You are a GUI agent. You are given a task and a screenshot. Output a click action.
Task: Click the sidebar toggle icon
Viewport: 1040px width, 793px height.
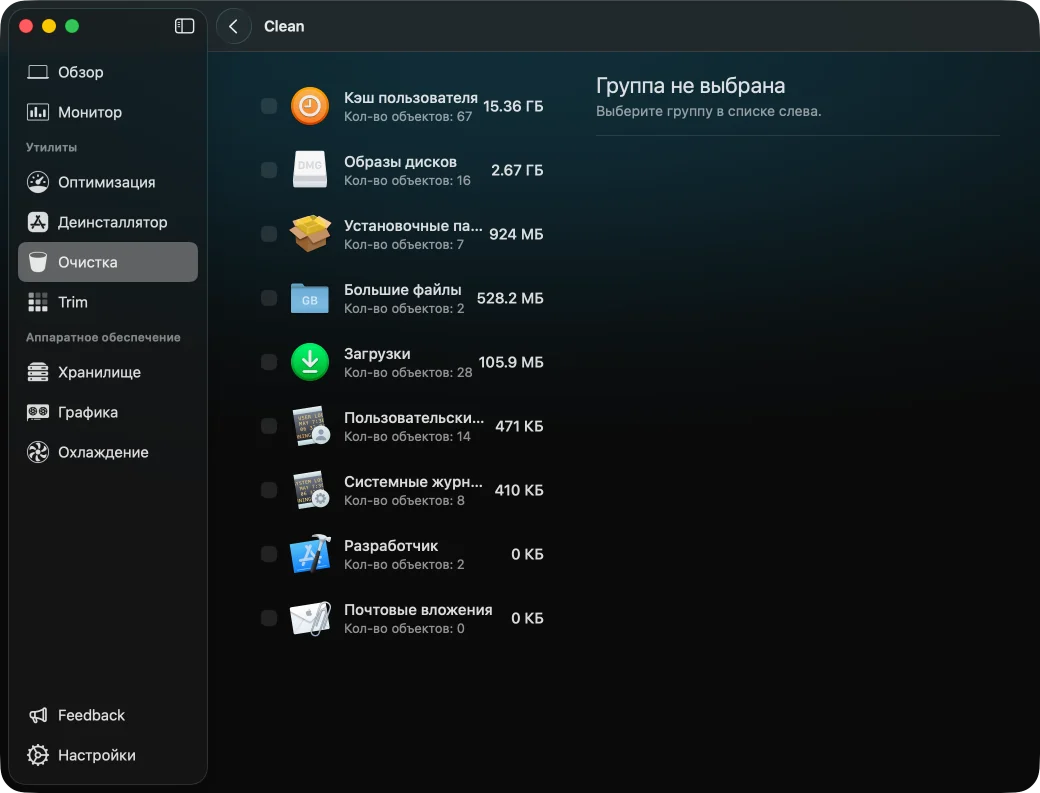click(x=184, y=26)
